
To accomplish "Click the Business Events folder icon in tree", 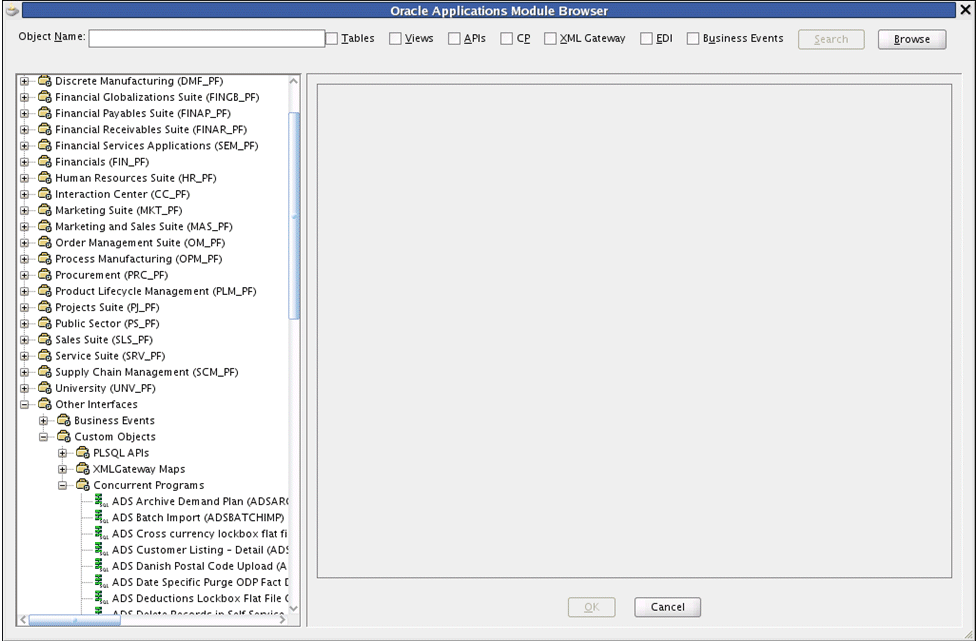I will (x=64, y=420).
